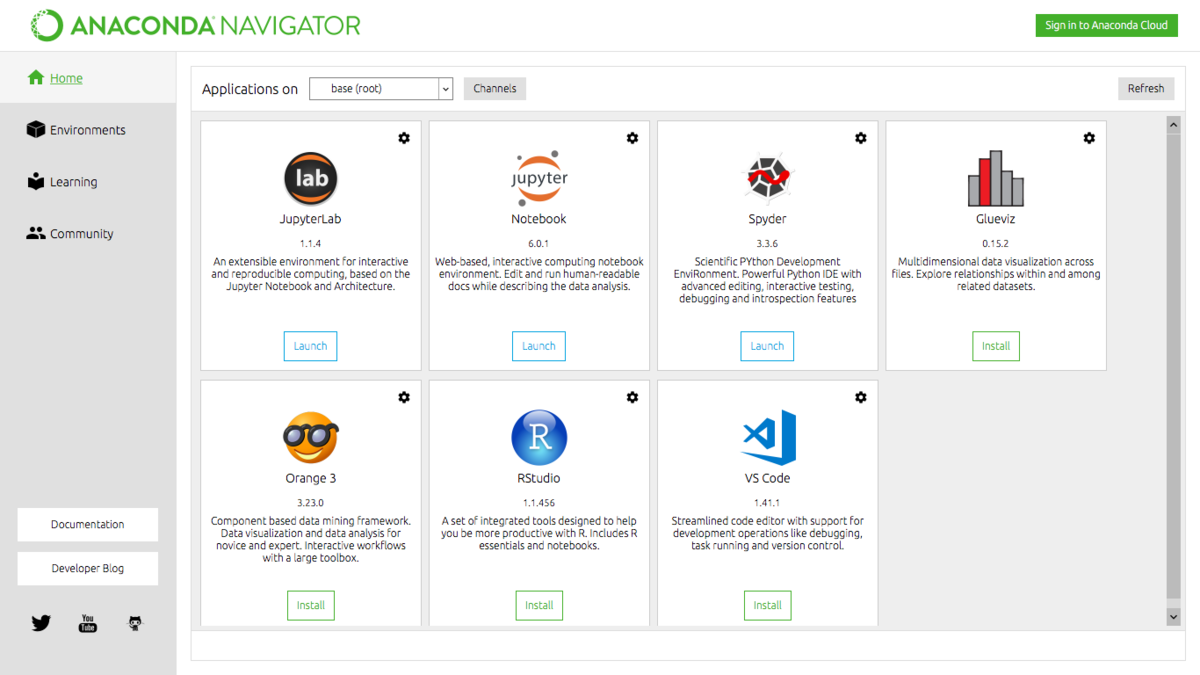Click the VS Code logo
Viewport: 1200px width, 675px height.
pyautogui.click(x=769, y=438)
